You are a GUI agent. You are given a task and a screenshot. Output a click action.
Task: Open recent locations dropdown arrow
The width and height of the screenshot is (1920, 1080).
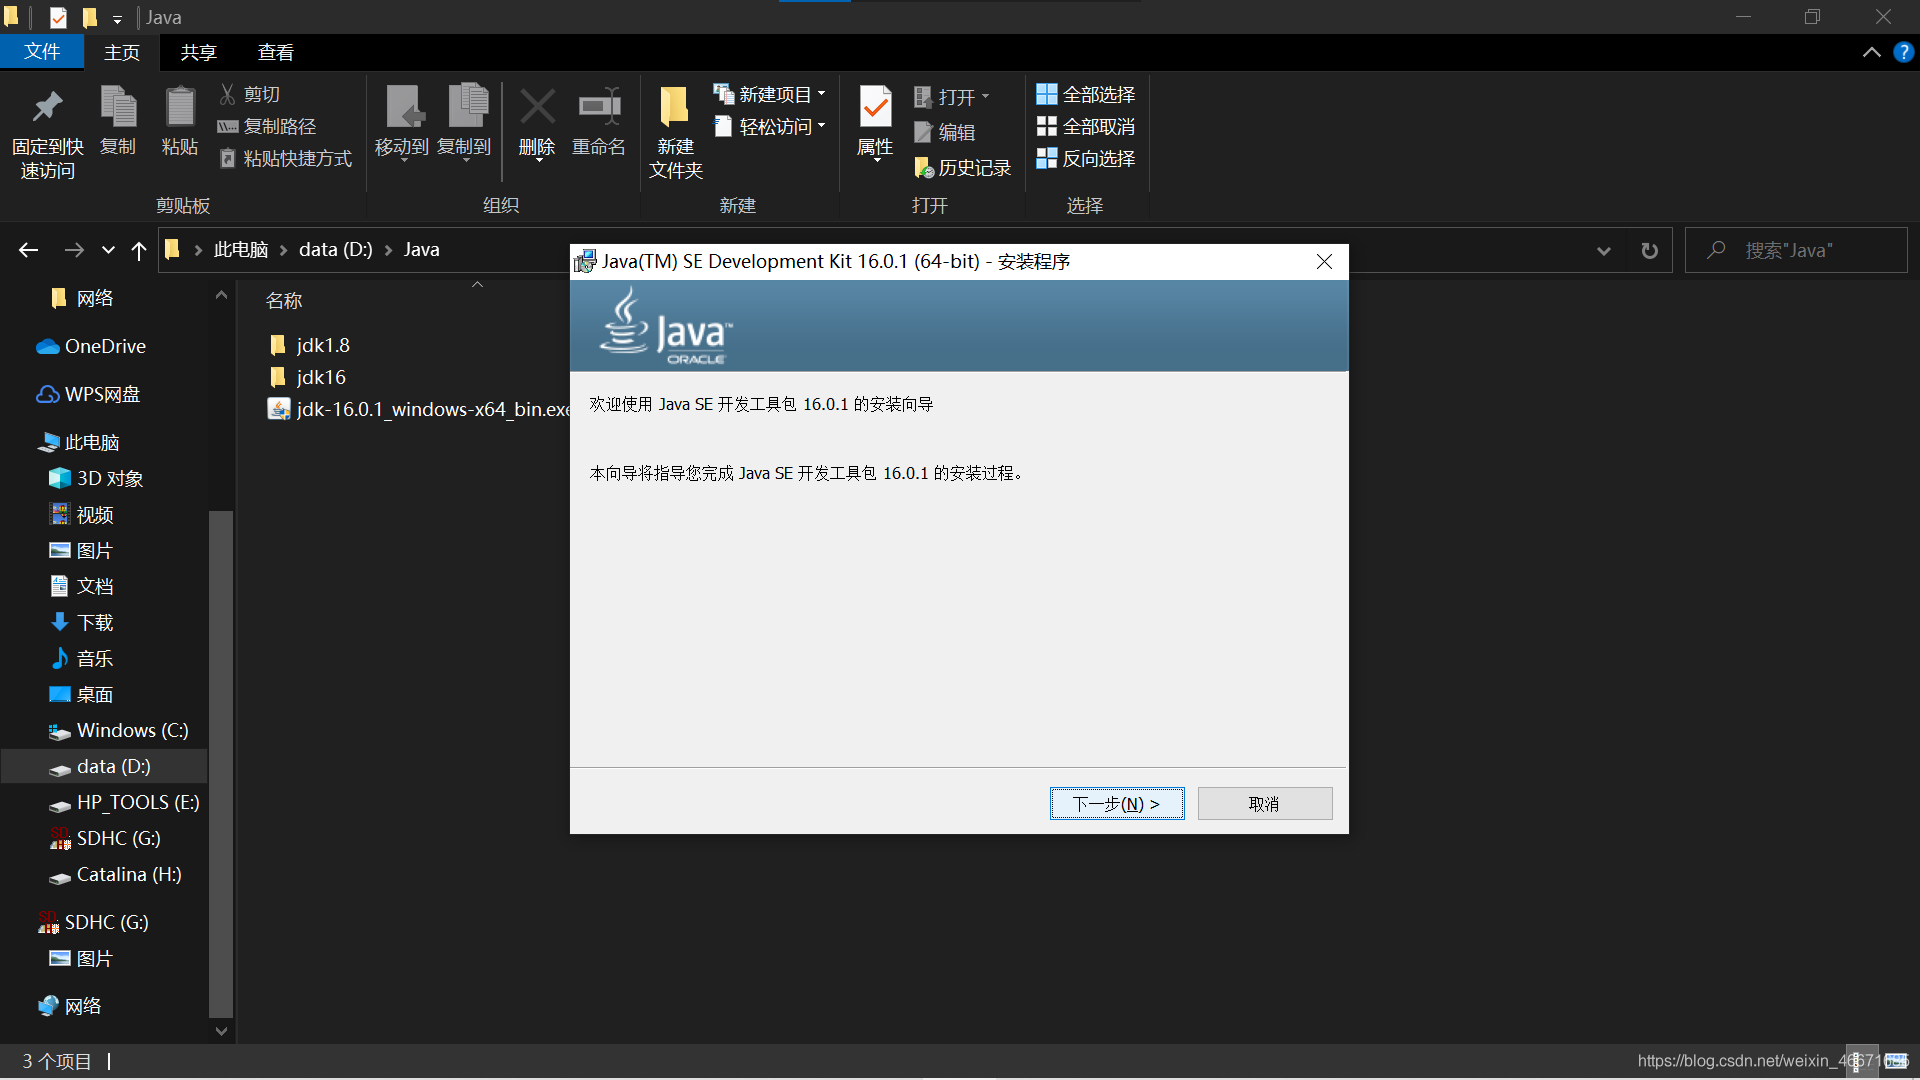click(108, 250)
